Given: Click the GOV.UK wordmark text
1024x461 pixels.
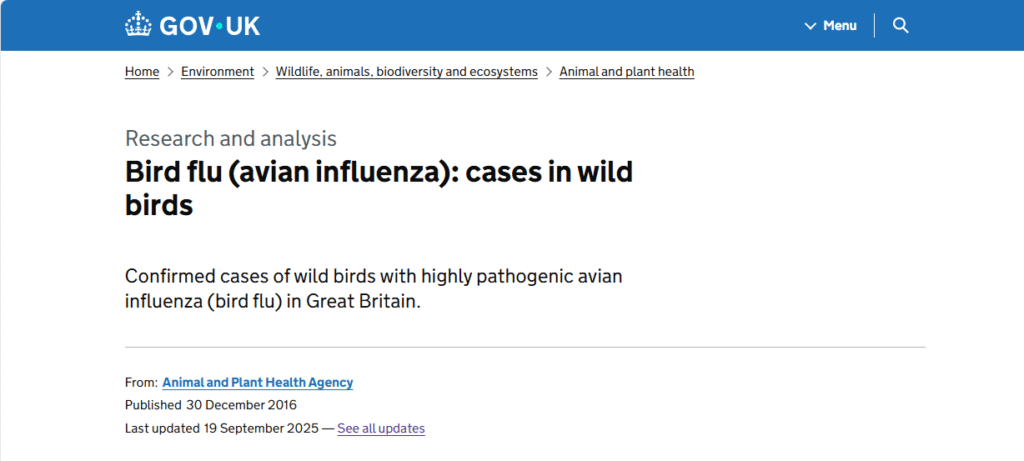Looking at the screenshot, I should click(x=209, y=26).
